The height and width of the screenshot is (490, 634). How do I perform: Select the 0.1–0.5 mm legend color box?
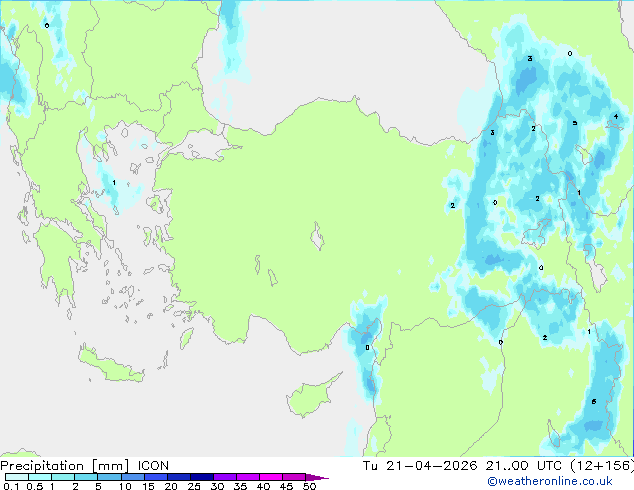click(x=17, y=477)
